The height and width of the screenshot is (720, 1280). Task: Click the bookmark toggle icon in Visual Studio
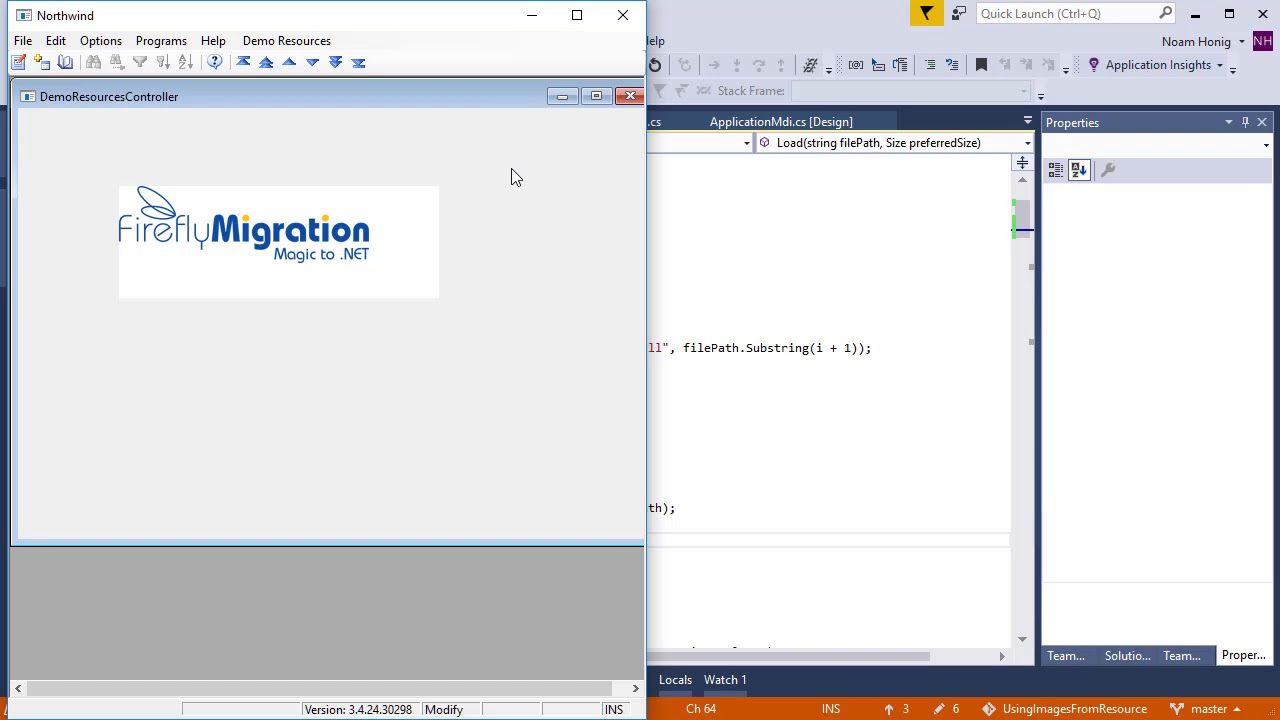coord(981,65)
